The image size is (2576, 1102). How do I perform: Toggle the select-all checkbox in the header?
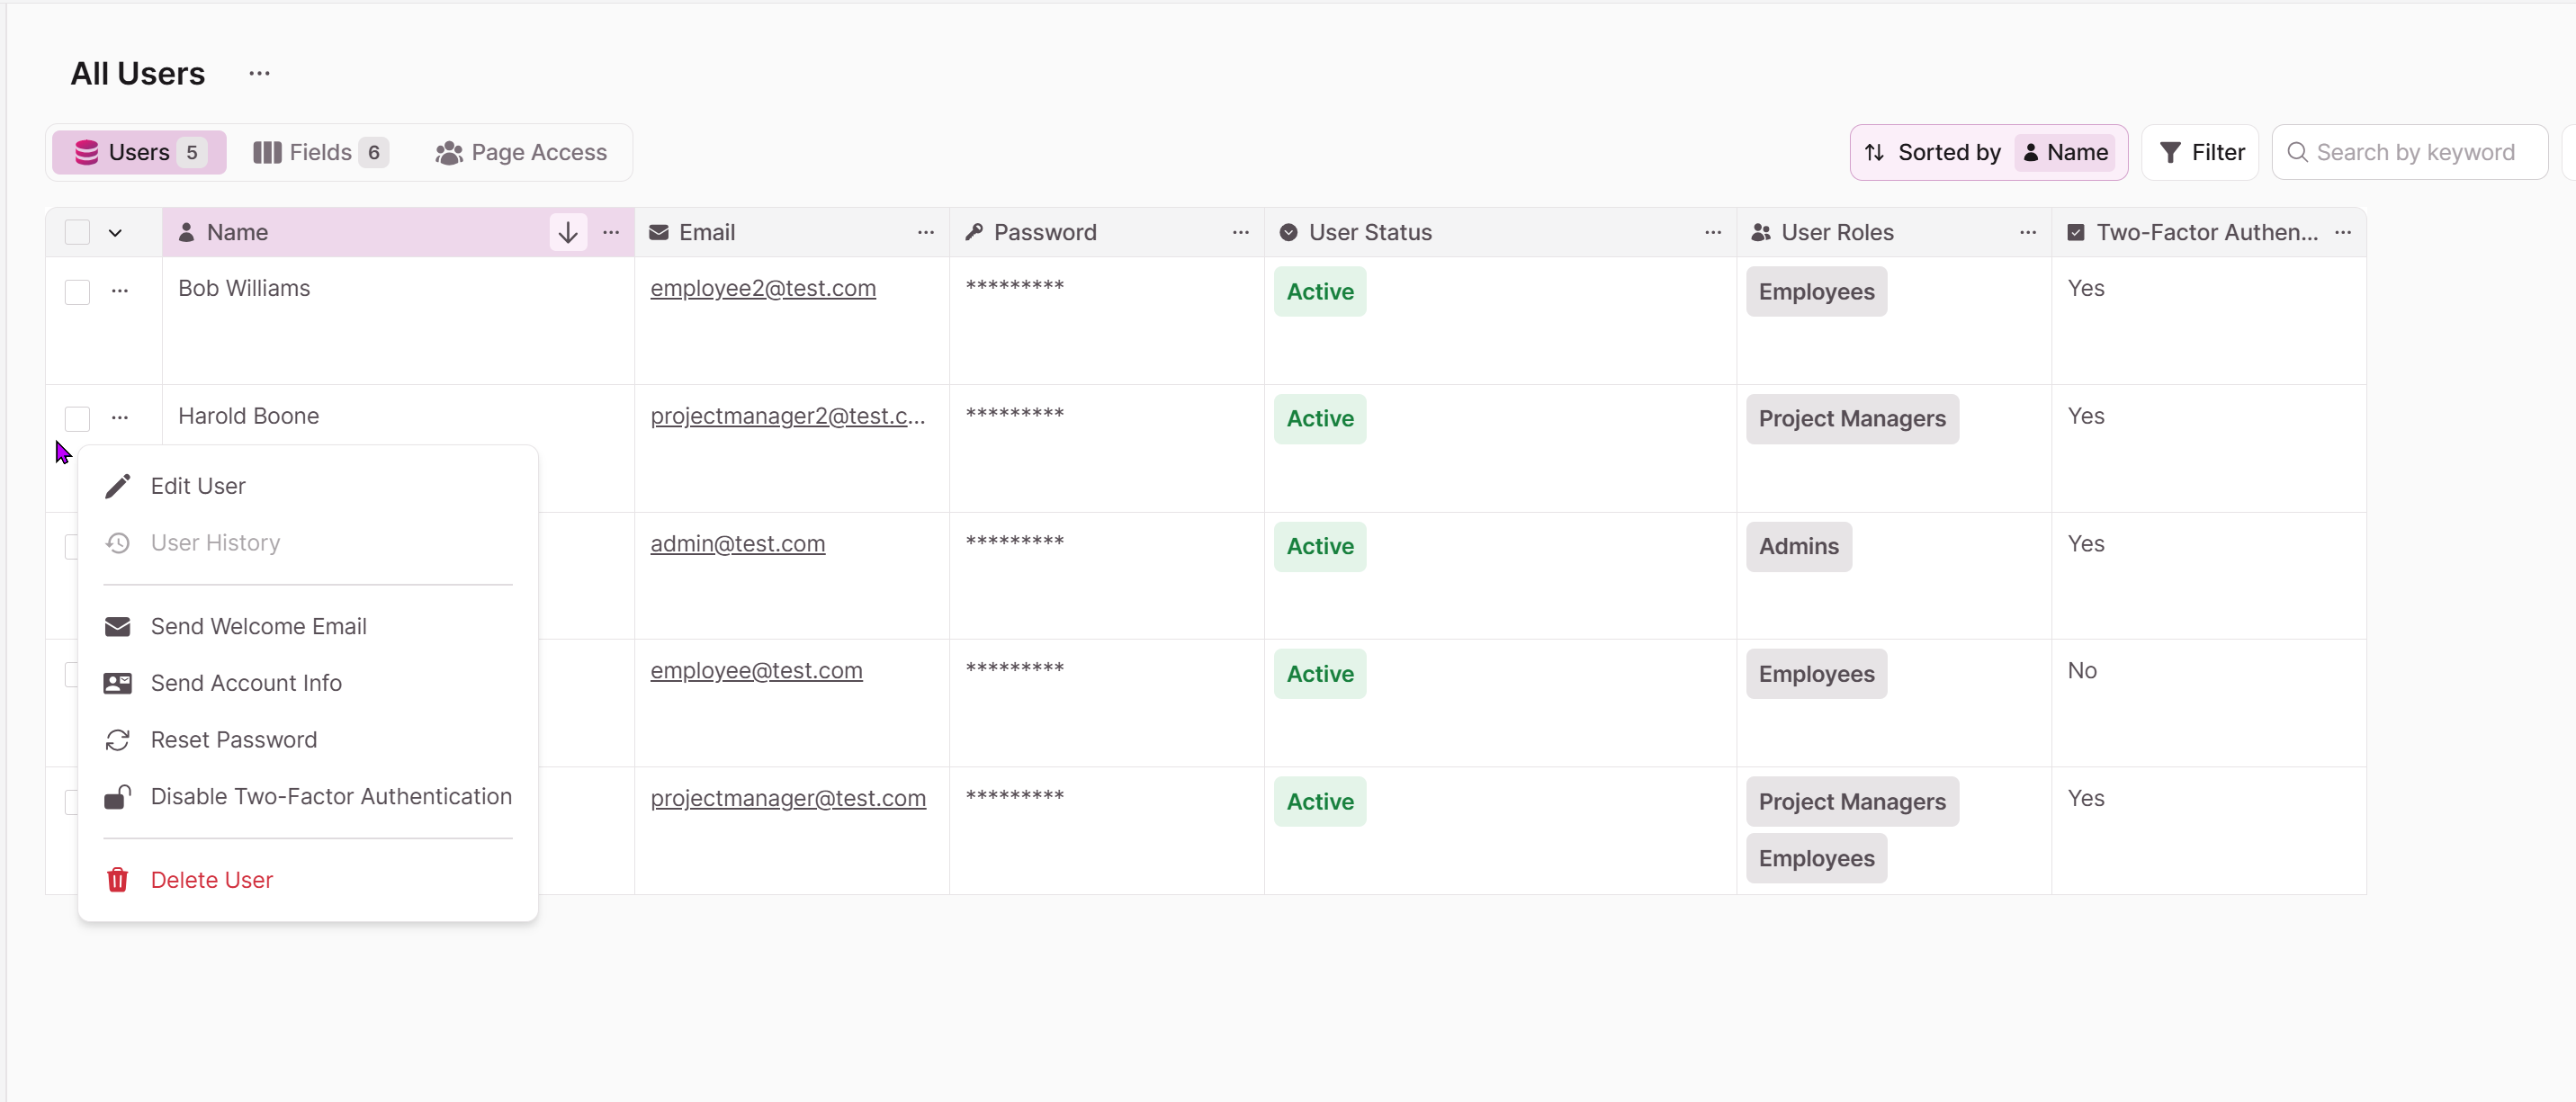click(77, 232)
